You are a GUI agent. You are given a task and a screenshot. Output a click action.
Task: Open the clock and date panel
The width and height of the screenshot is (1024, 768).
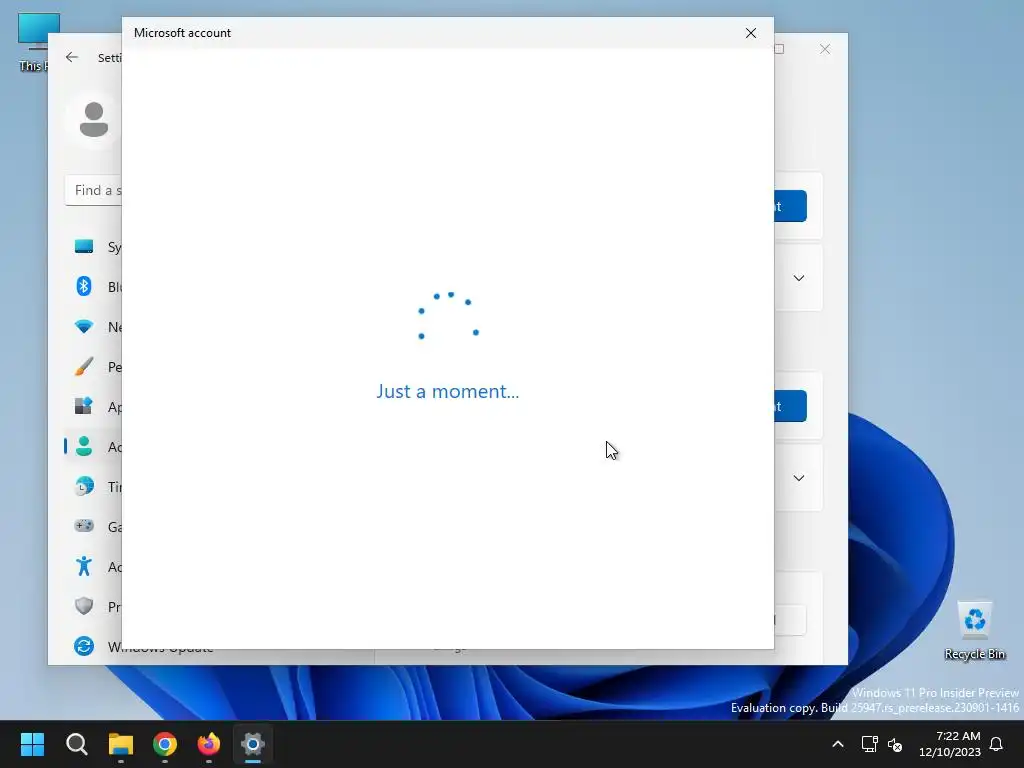coord(950,744)
